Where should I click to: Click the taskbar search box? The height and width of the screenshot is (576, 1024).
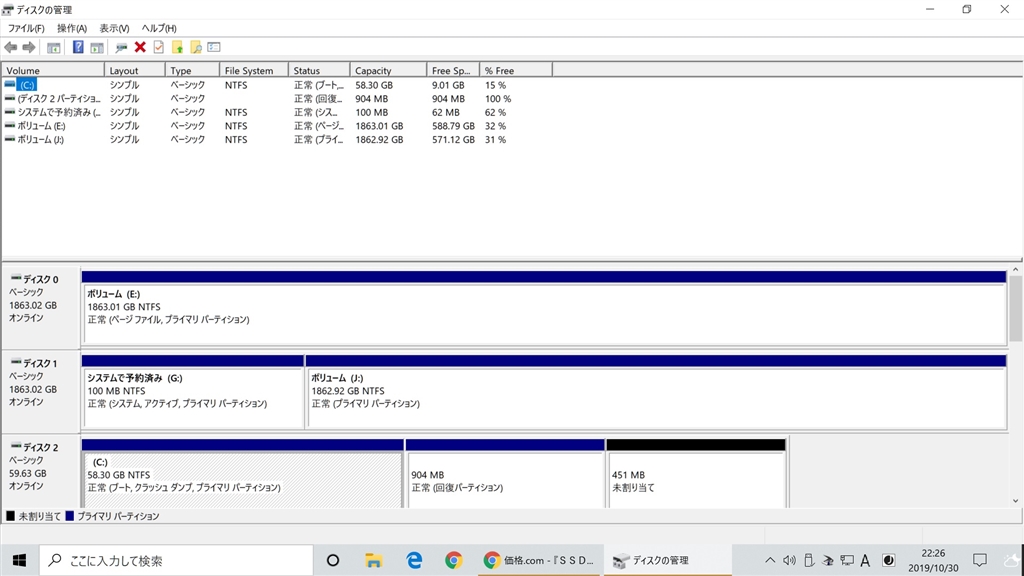[x=176, y=560]
